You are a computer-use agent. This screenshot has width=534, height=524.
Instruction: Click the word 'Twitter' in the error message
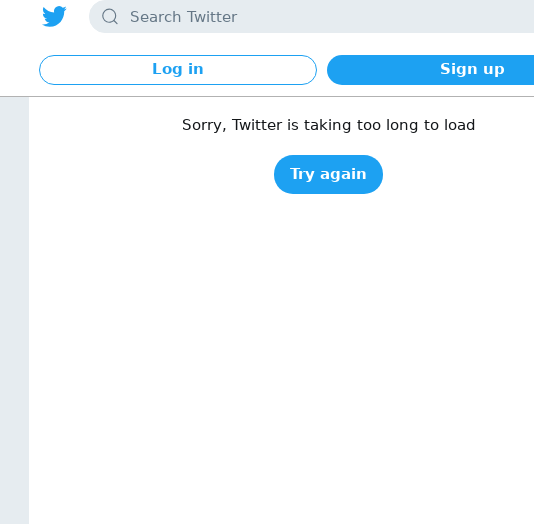(257, 125)
